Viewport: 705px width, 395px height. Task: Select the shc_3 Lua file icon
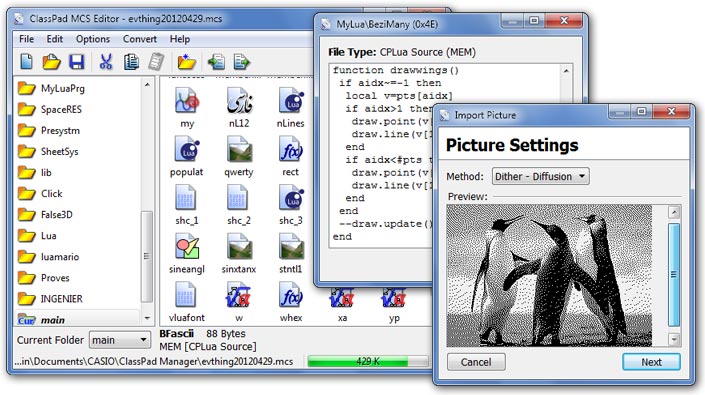(290, 198)
